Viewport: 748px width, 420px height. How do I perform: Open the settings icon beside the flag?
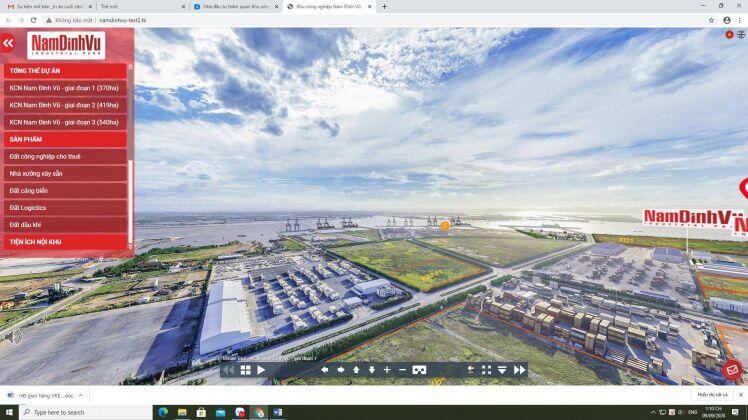(x=741, y=34)
